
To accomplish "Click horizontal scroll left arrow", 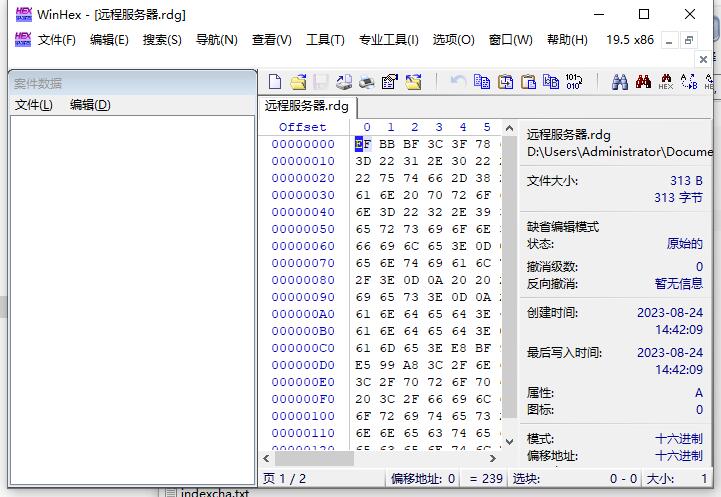I will coord(266,458).
